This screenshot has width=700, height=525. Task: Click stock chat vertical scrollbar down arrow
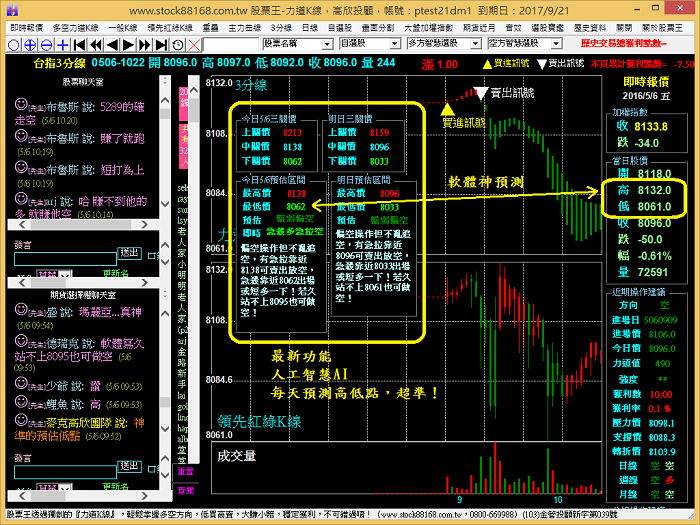pyautogui.click(x=165, y=204)
